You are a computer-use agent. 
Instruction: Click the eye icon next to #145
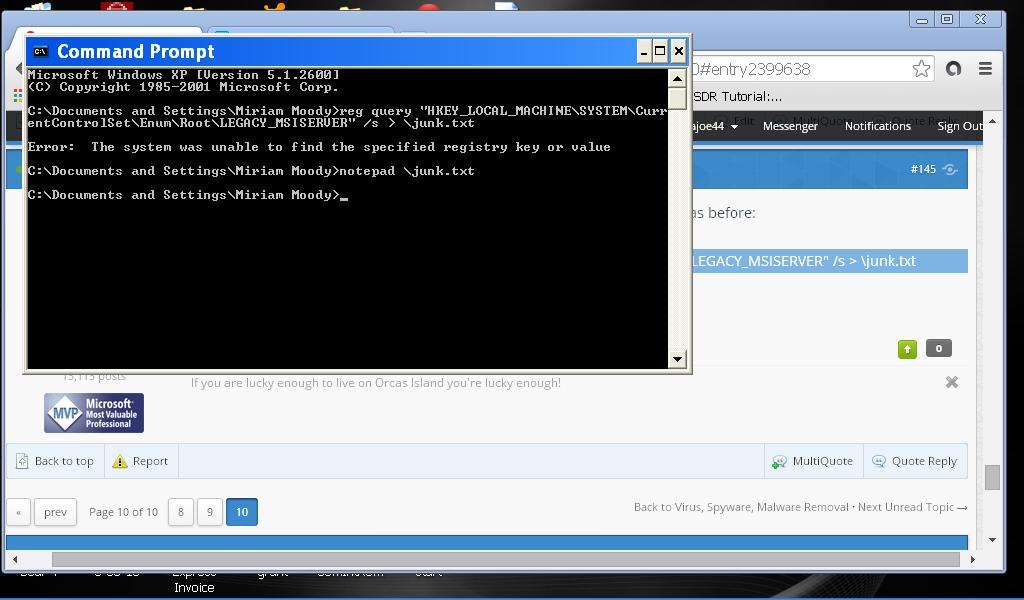950,169
